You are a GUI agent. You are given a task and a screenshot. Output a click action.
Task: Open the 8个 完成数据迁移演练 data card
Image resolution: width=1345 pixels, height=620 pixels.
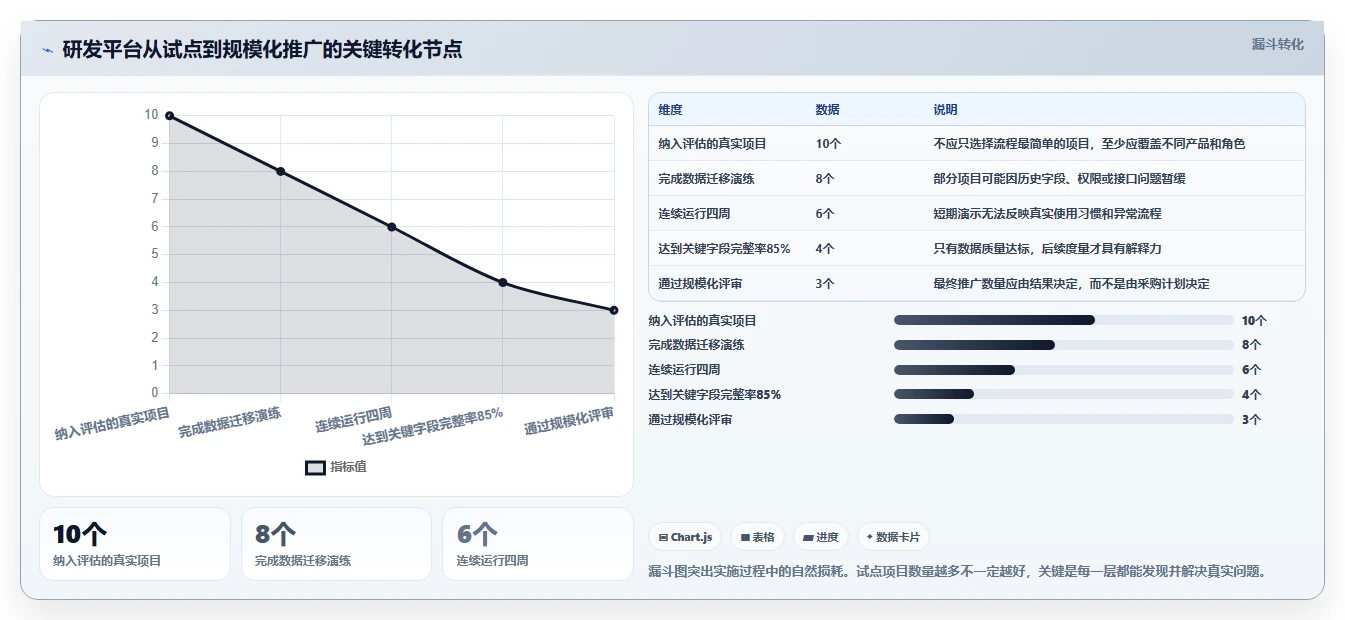336,544
